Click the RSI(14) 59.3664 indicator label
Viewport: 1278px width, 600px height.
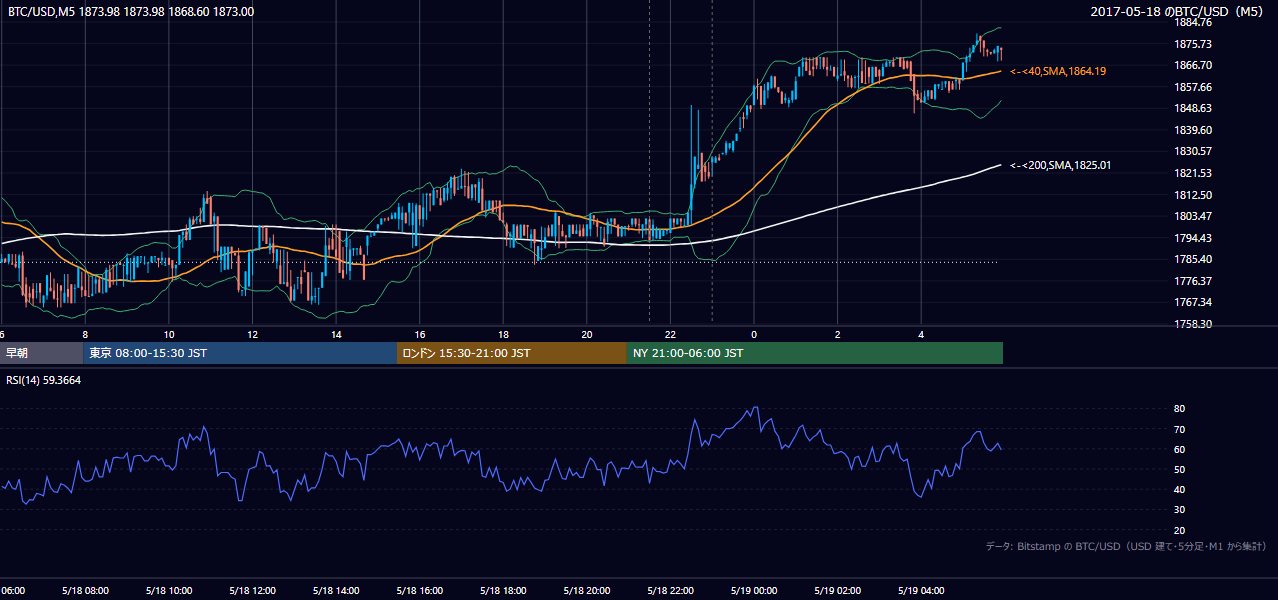pyautogui.click(x=44, y=380)
